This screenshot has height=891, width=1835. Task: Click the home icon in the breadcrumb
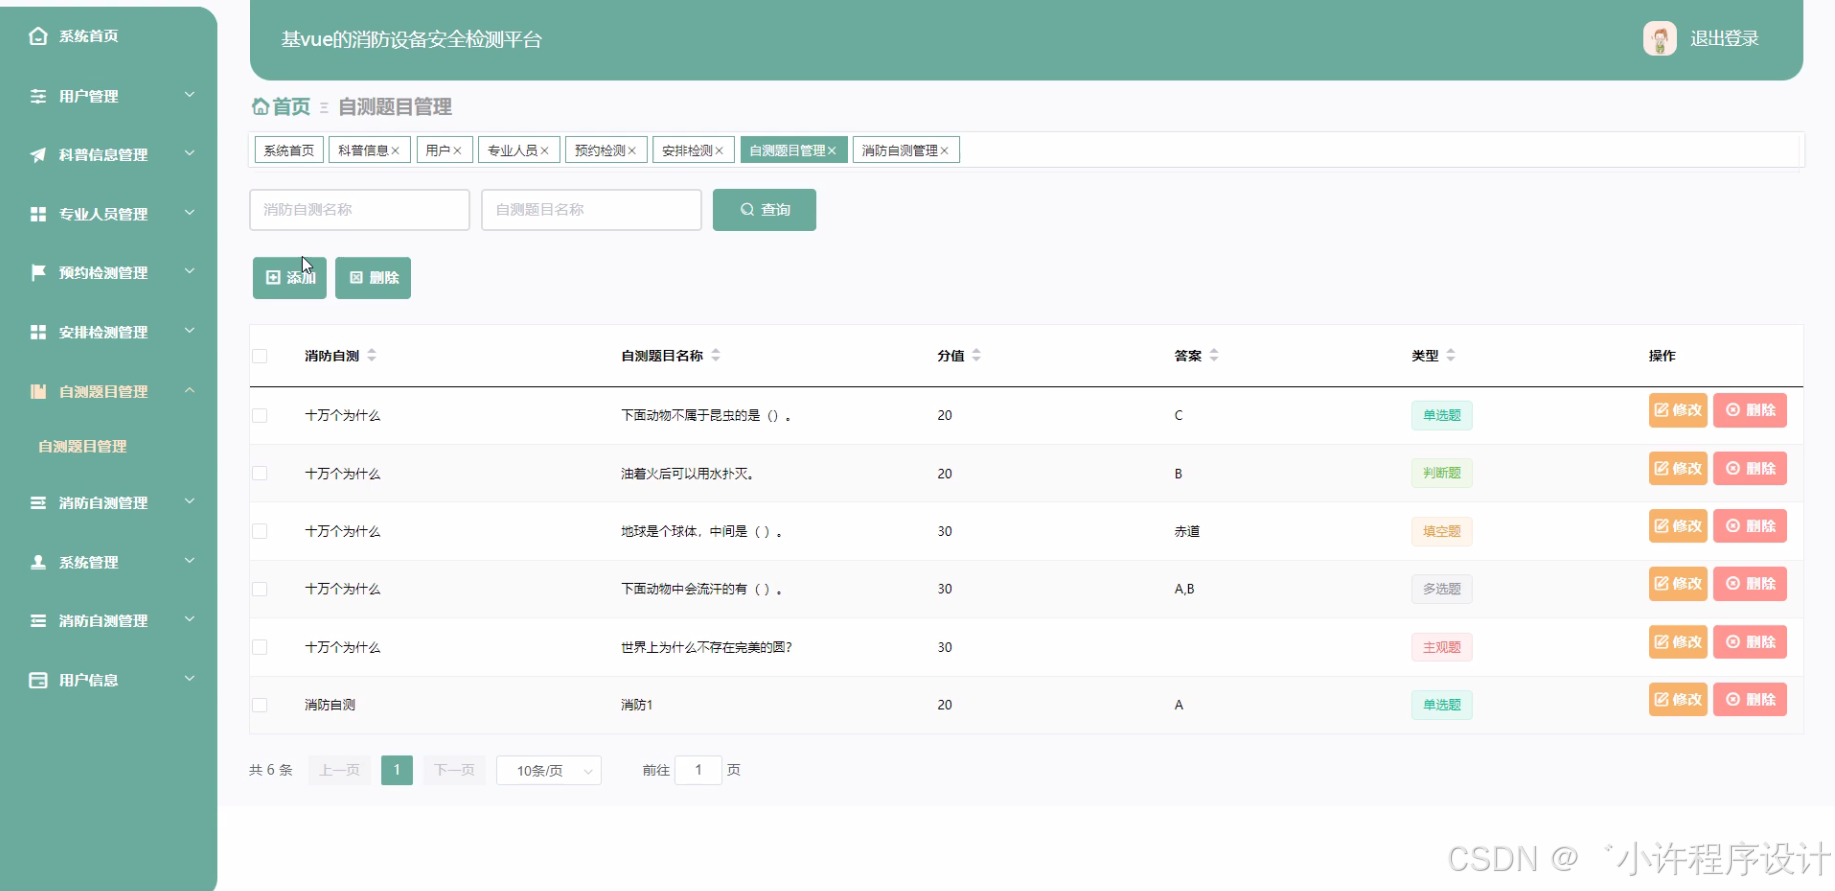click(260, 106)
